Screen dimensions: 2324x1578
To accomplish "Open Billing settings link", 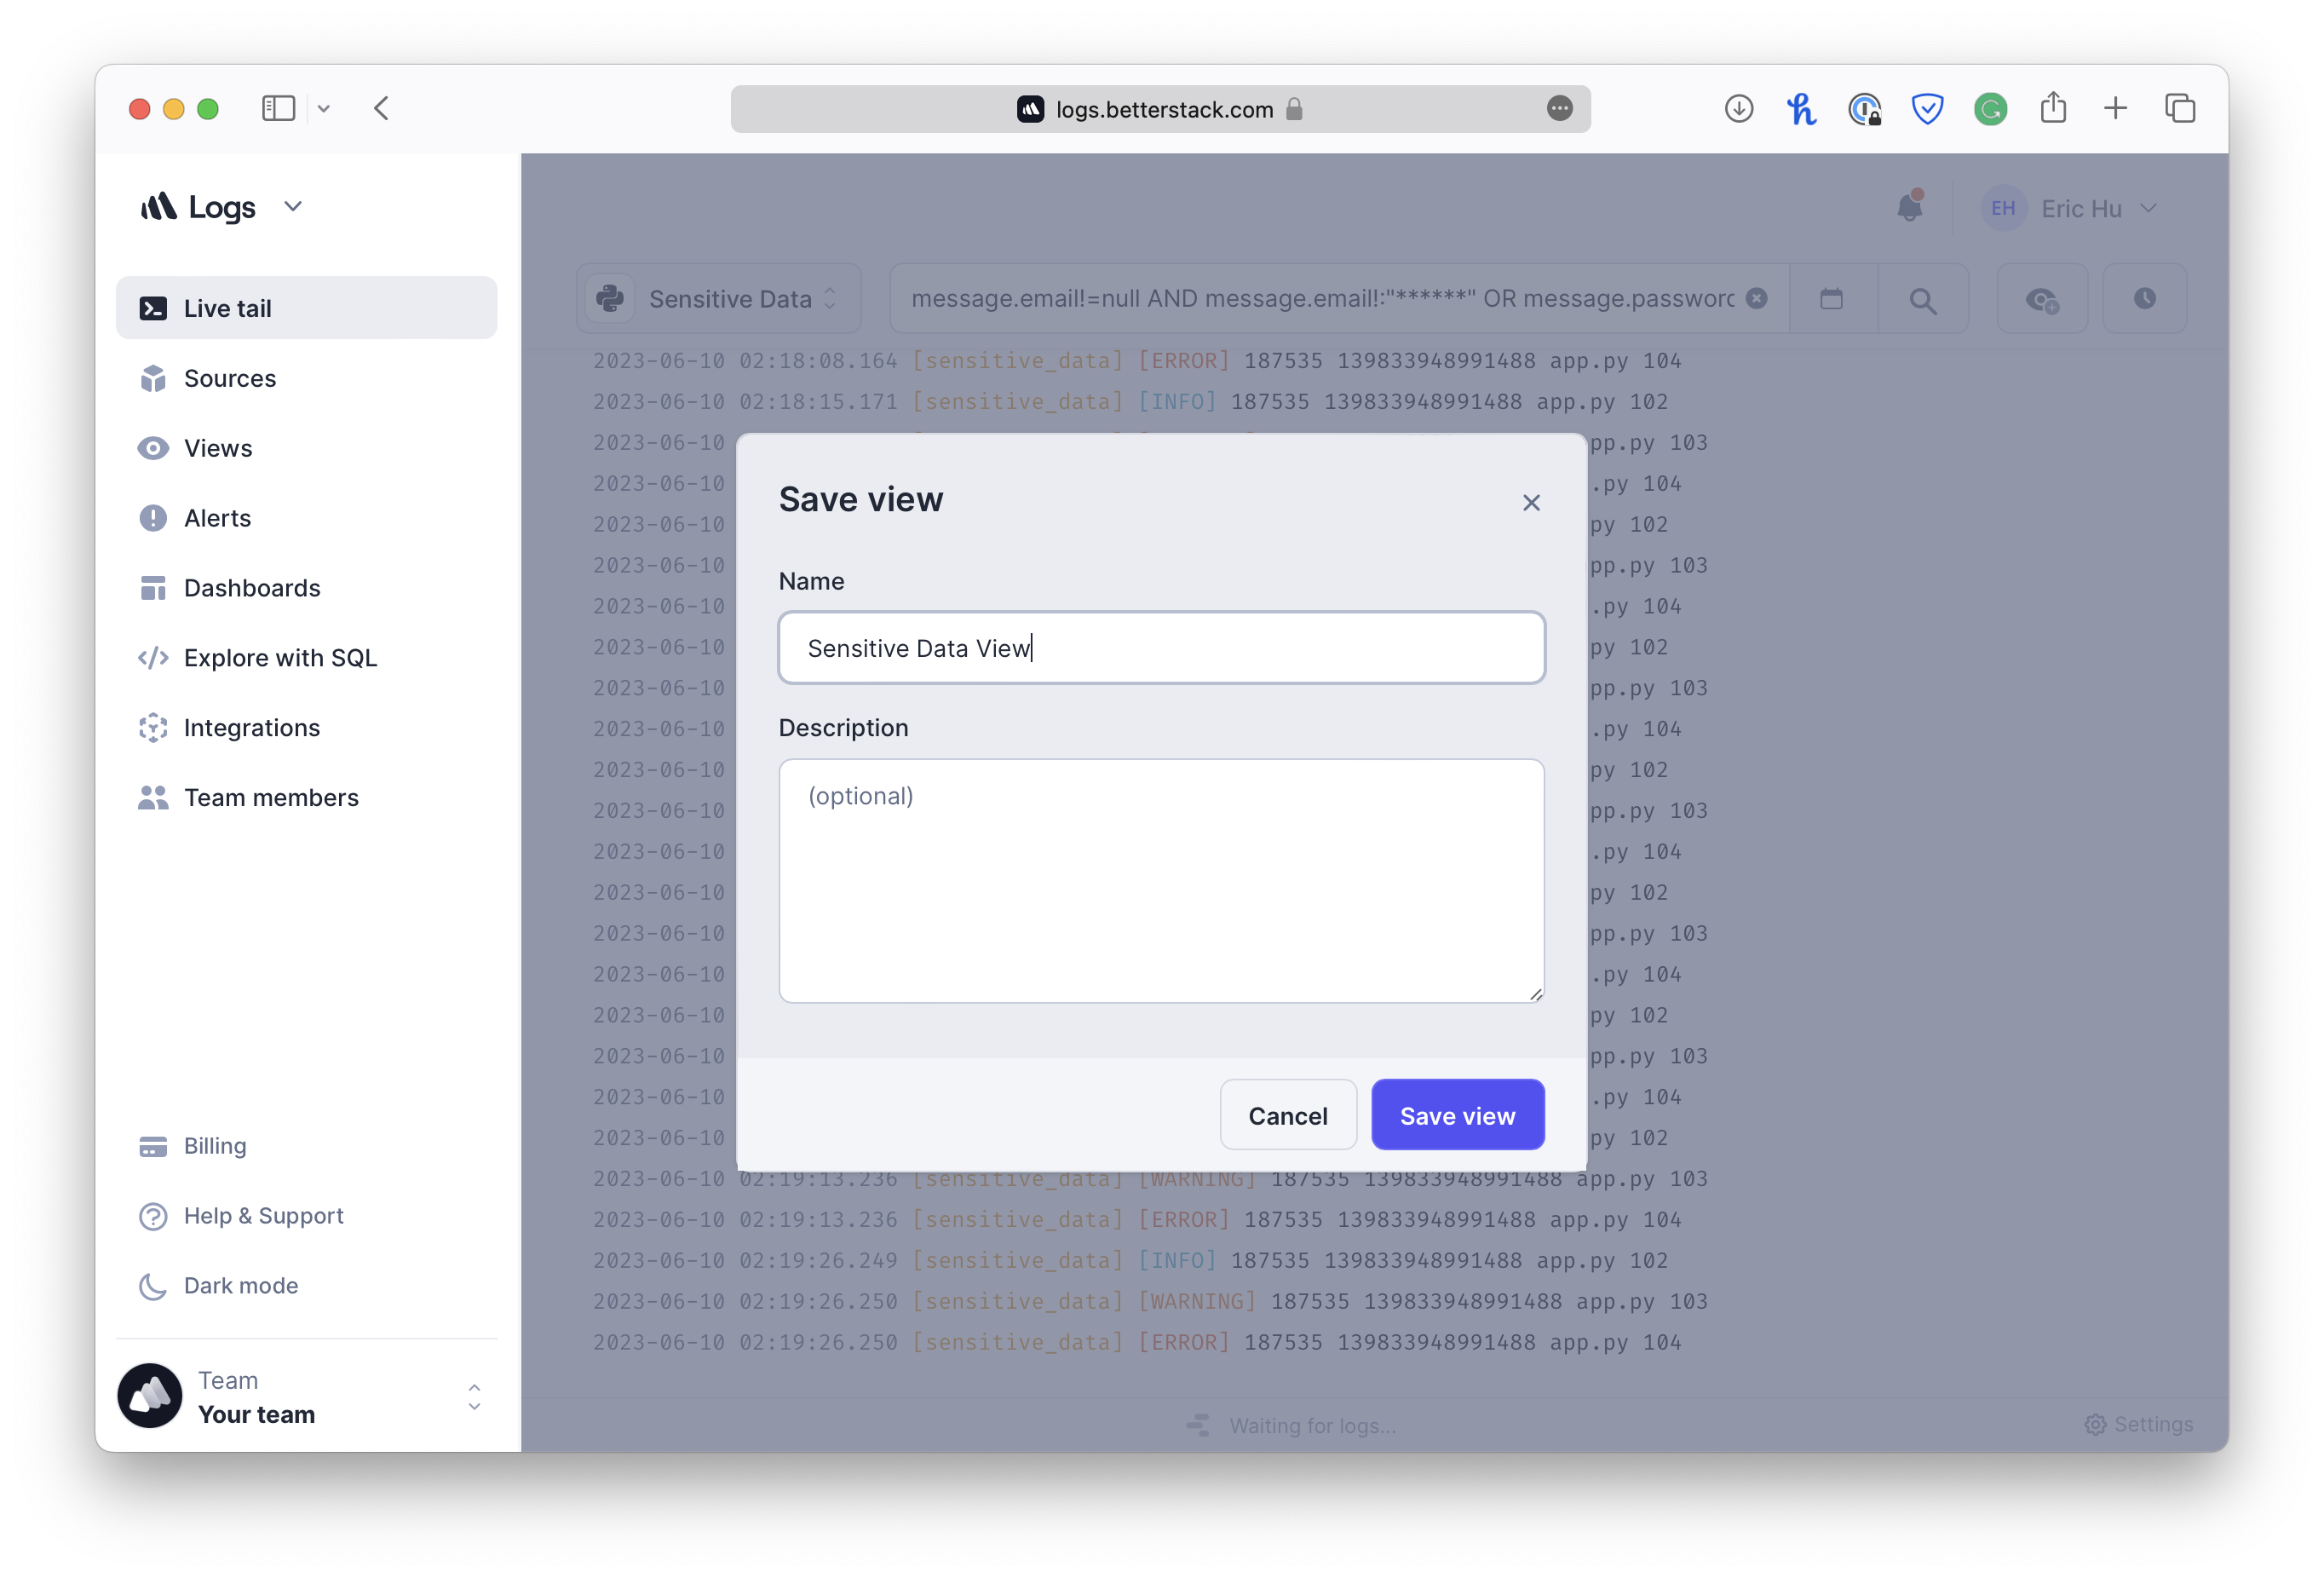I will (214, 1146).
